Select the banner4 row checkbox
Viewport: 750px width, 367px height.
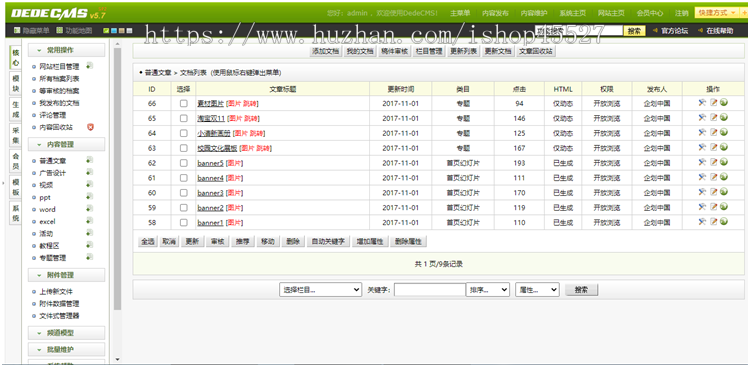tap(184, 178)
